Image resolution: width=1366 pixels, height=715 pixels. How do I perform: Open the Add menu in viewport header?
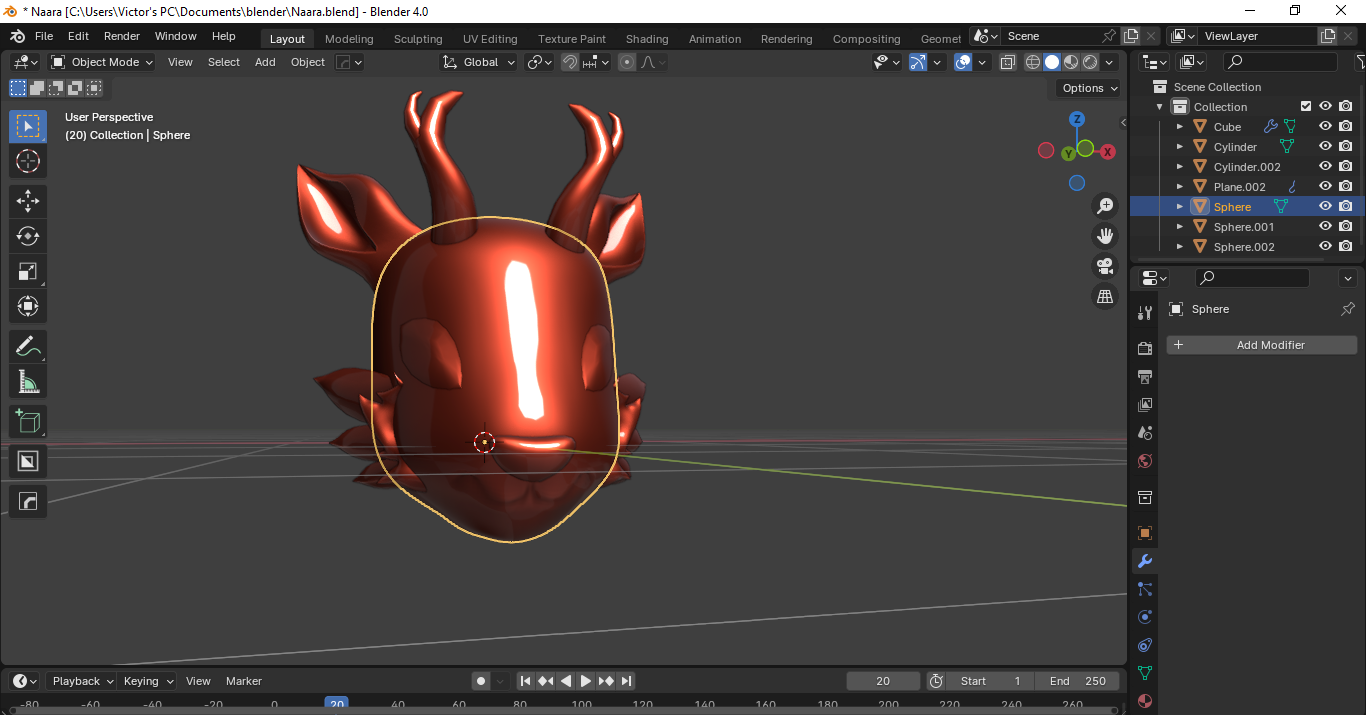[x=265, y=62]
